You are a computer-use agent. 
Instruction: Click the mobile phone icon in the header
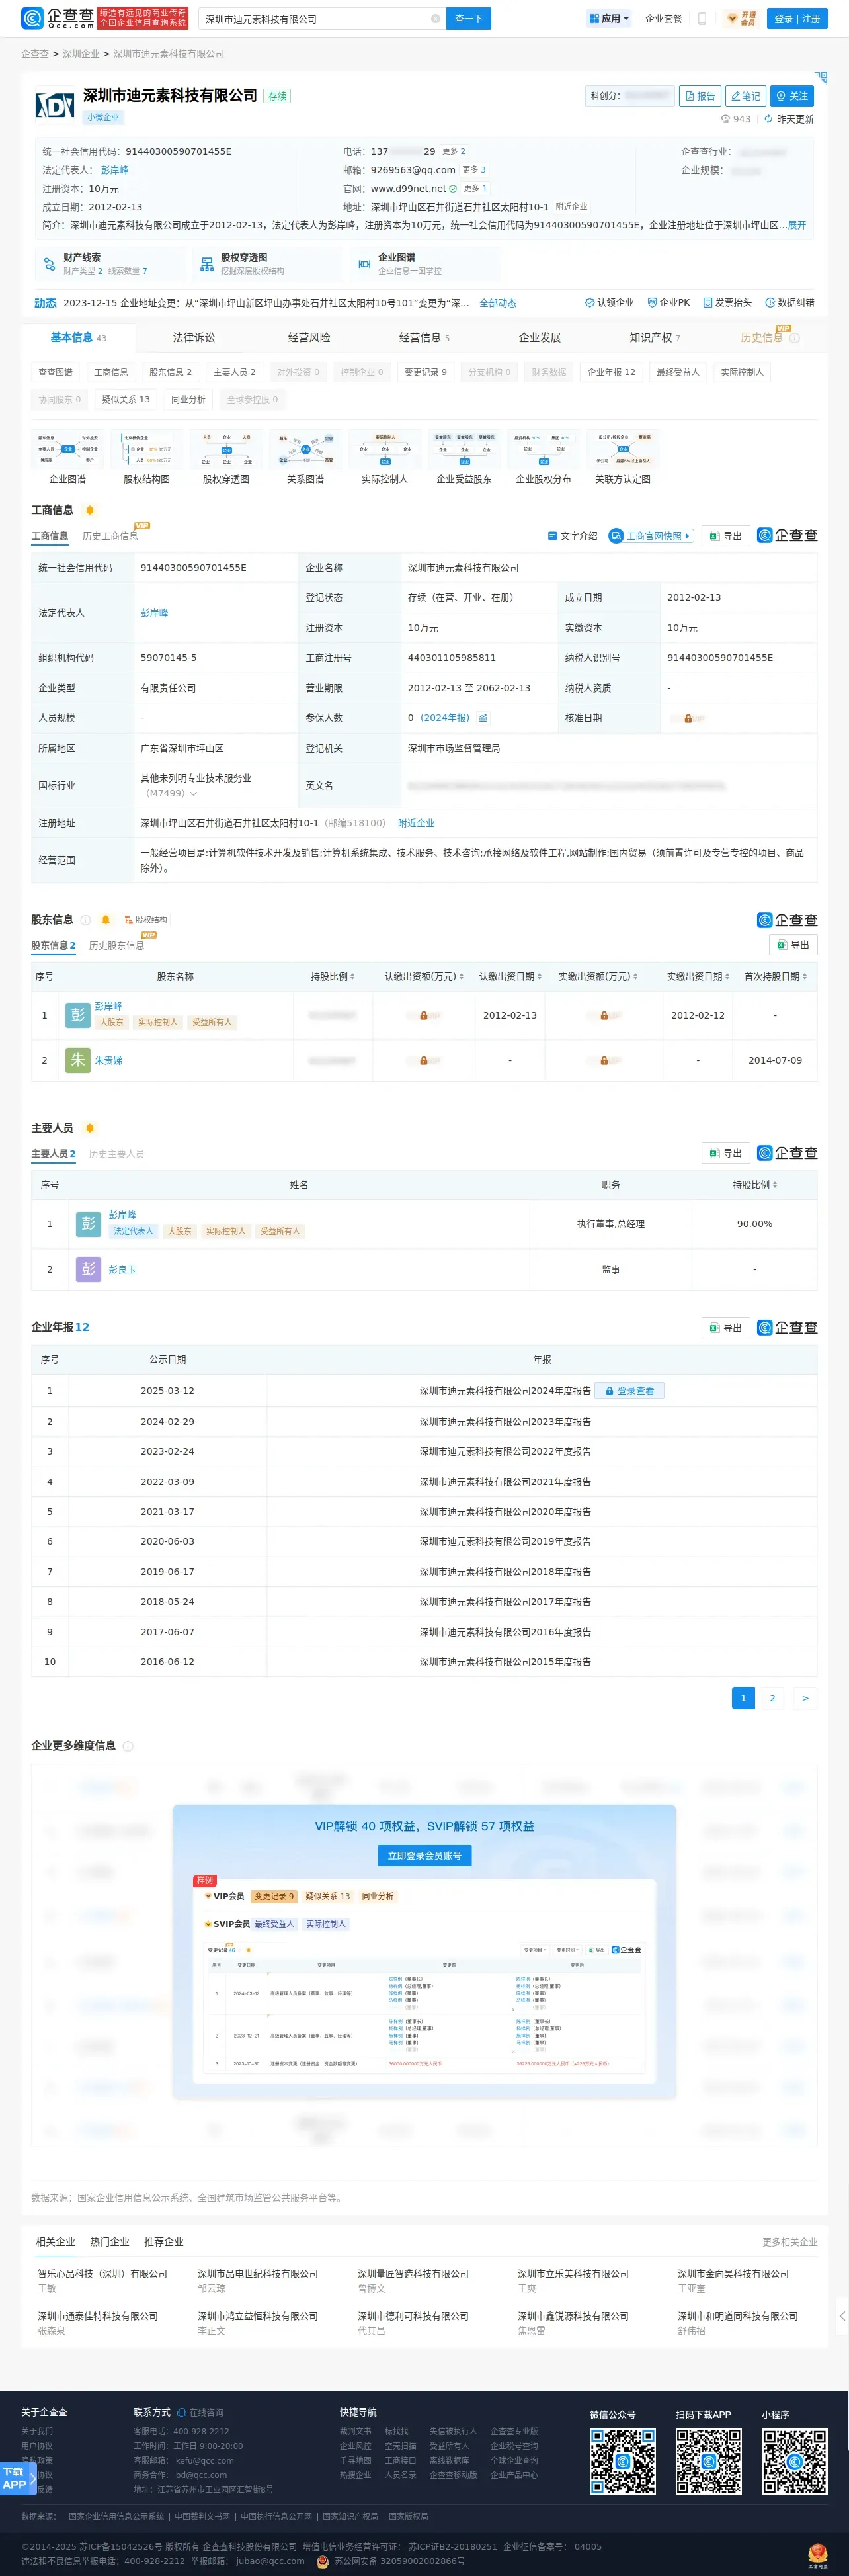(702, 19)
